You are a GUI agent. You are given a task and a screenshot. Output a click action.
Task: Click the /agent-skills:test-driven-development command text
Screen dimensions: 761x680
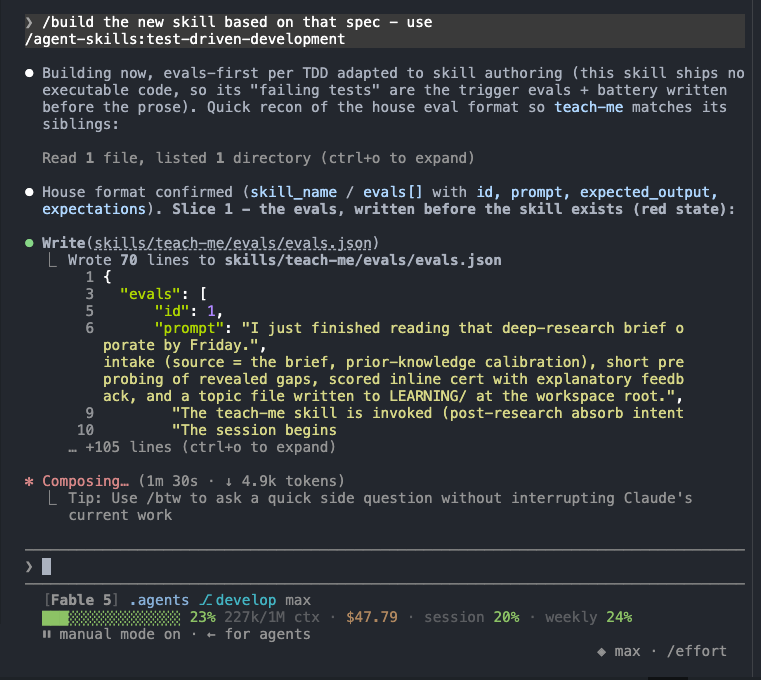click(185, 39)
